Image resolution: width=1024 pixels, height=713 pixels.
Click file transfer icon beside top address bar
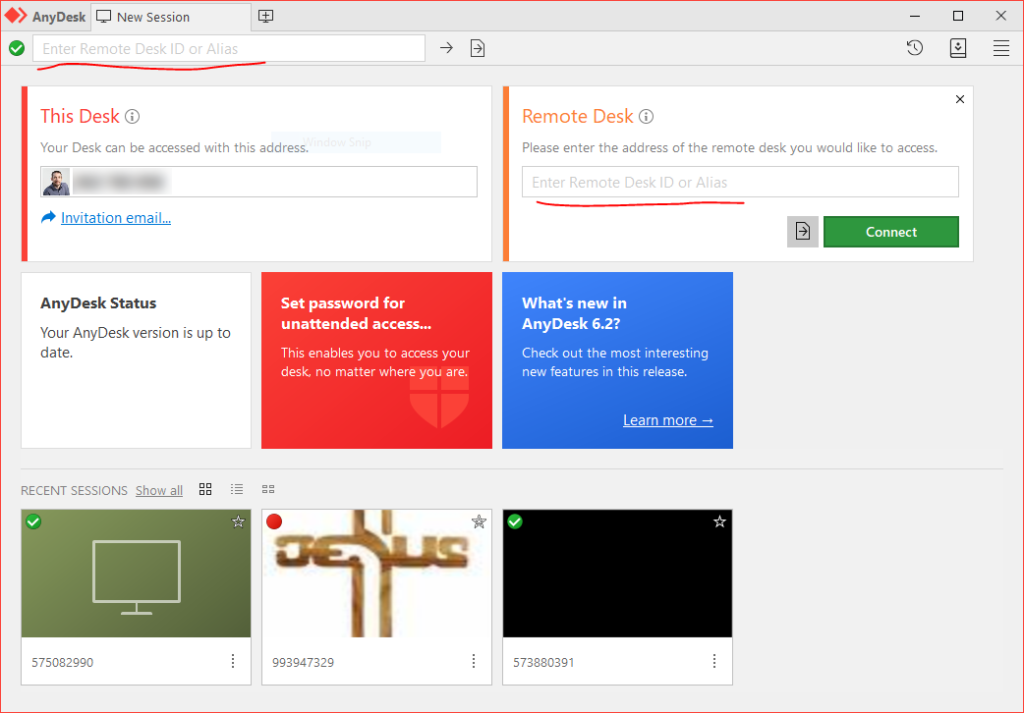point(477,48)
